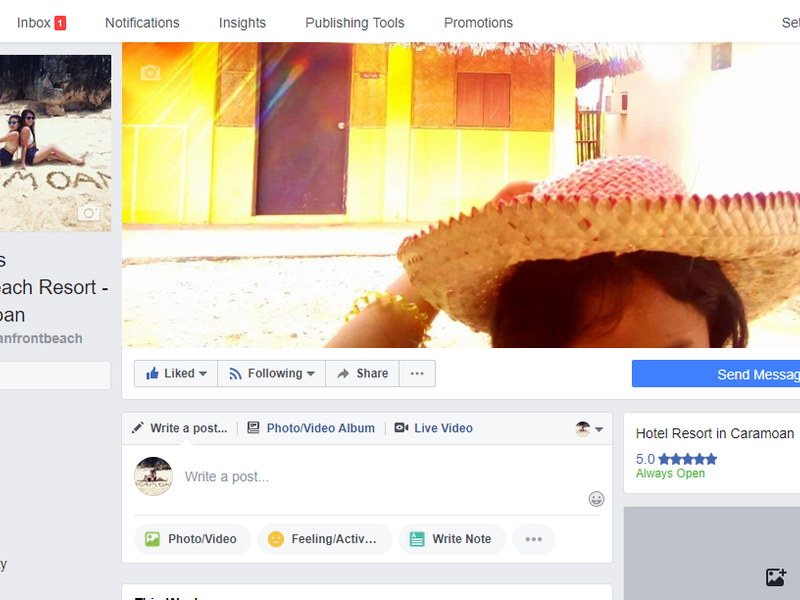Screen dimensions: 800x600
Task: Click the page profile picture
Action: tap(56, 143)
